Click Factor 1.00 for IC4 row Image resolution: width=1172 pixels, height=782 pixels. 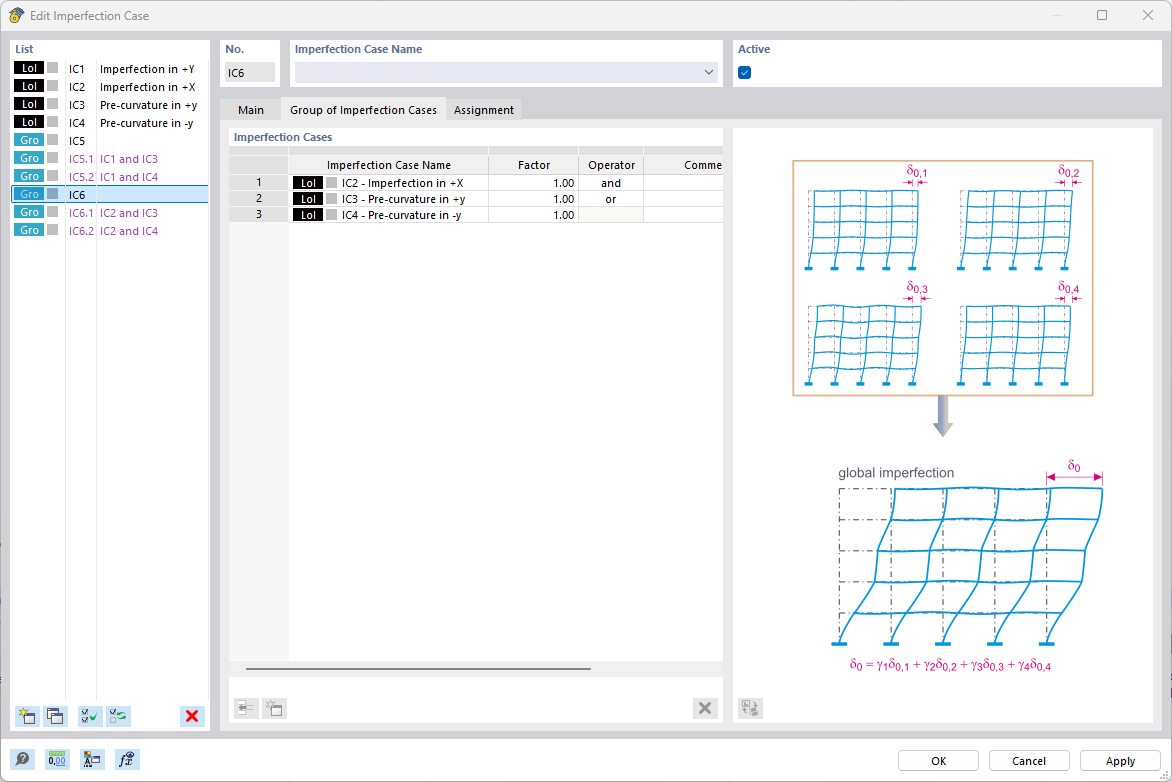point(534,215)
